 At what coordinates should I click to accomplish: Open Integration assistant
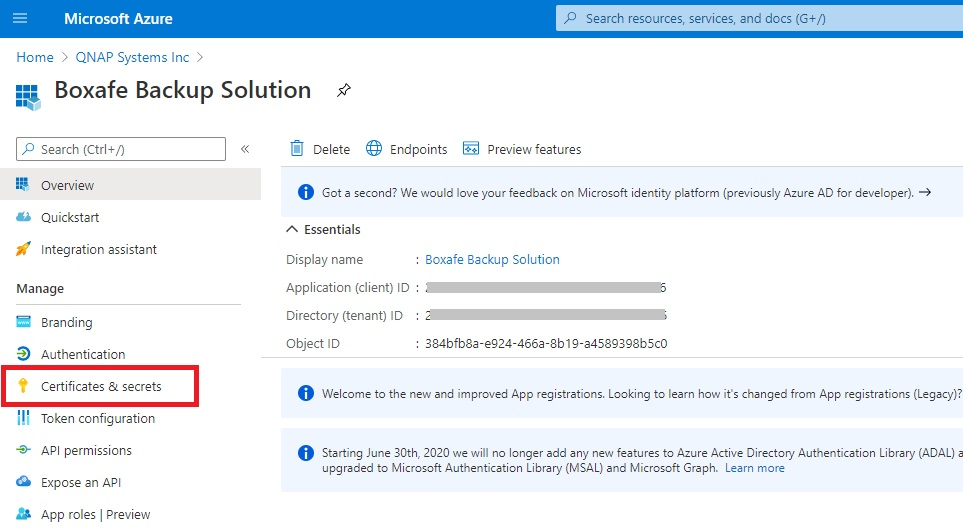(98, 249)
